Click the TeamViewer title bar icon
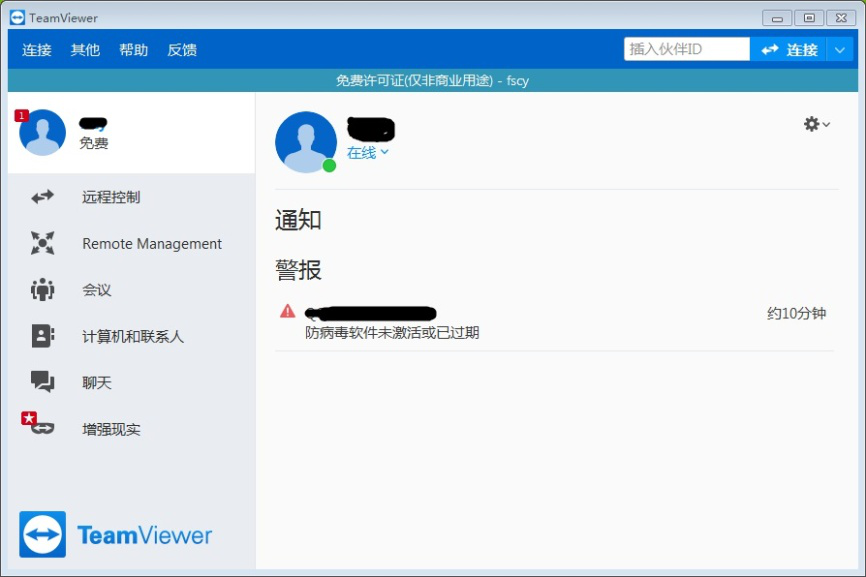866x577 pixels. [17, 18]
